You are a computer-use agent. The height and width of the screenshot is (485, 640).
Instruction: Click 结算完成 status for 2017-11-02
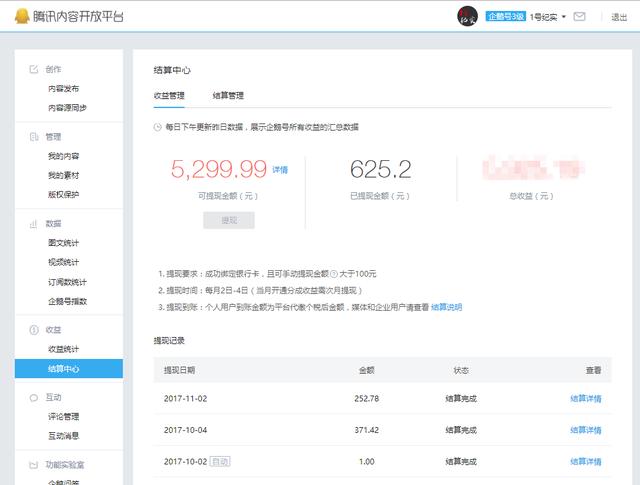(x=461, y=398)
